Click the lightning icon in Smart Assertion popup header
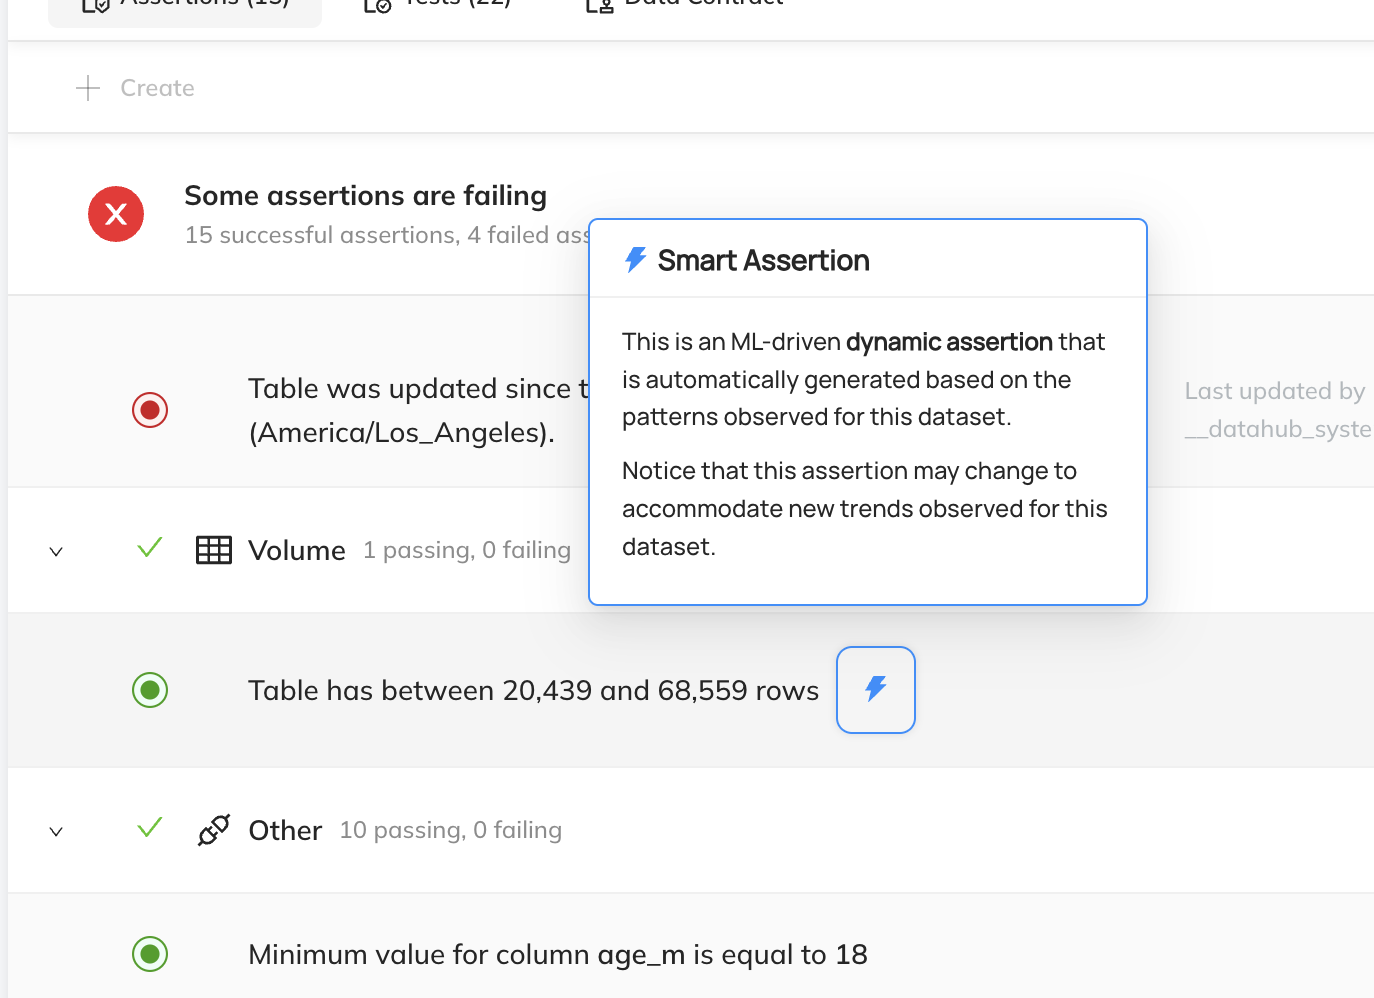The image size is (1374, 998). tap(635, 260)
